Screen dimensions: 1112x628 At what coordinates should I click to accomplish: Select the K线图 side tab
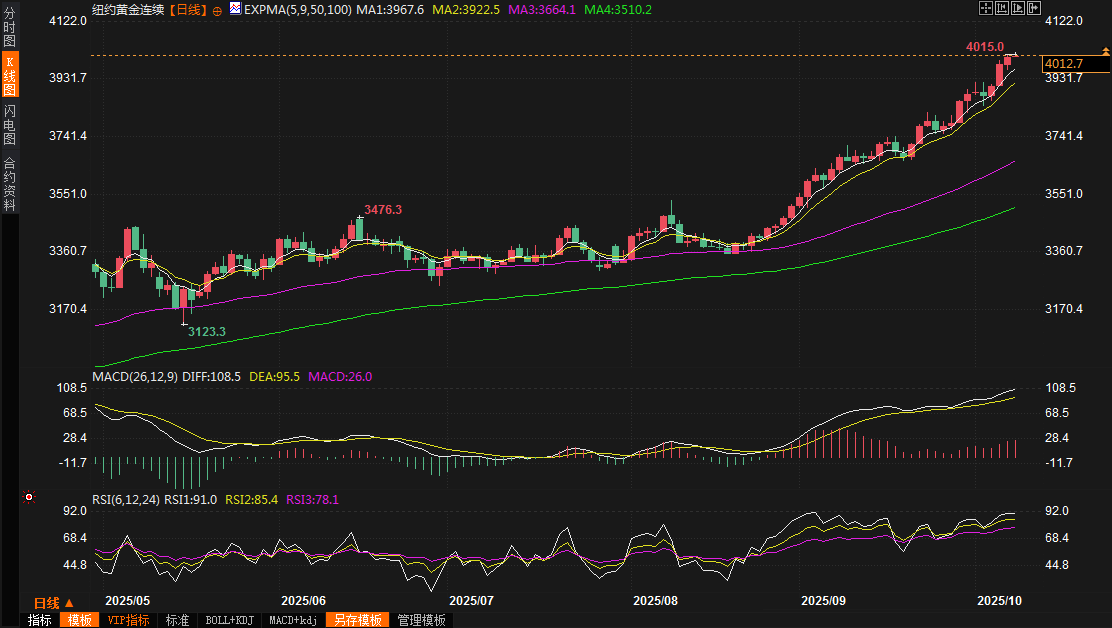[9, 76]
